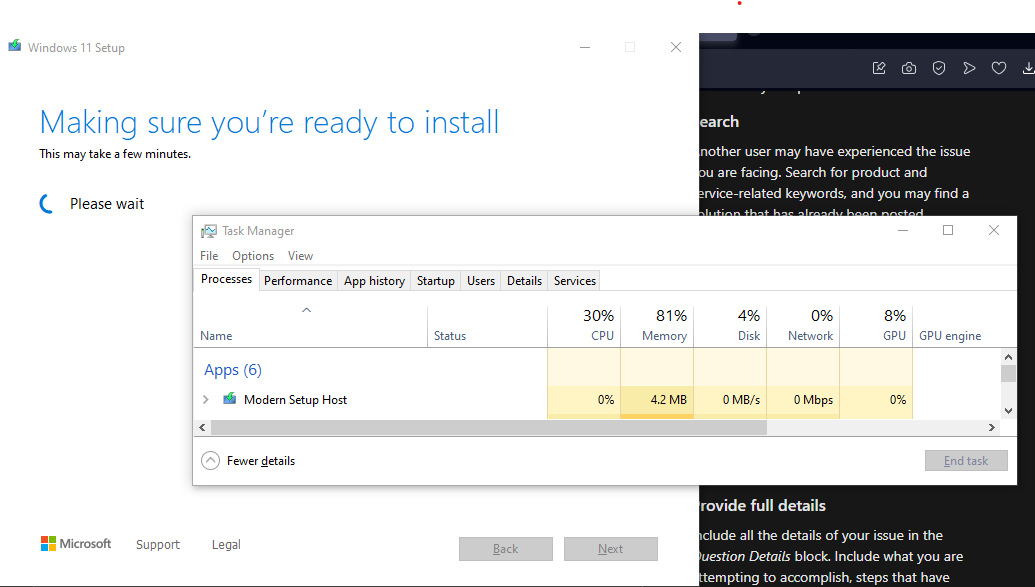Image resolution: width=1035 pixels, height=587 pixels.
Task: Switch to the App history tab
Action: (x=374, y=281)
